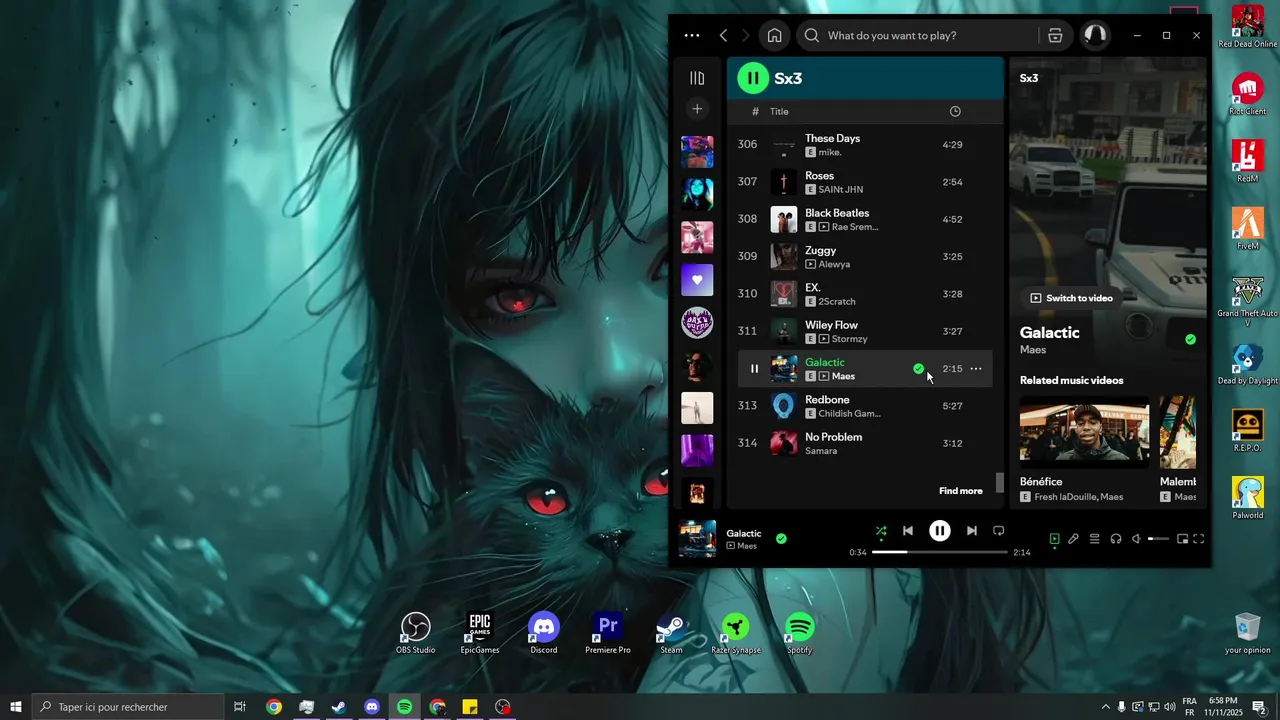1280x720 pixels.
Task: Open Spotify from the taskbar
Action: coord(404,707)
